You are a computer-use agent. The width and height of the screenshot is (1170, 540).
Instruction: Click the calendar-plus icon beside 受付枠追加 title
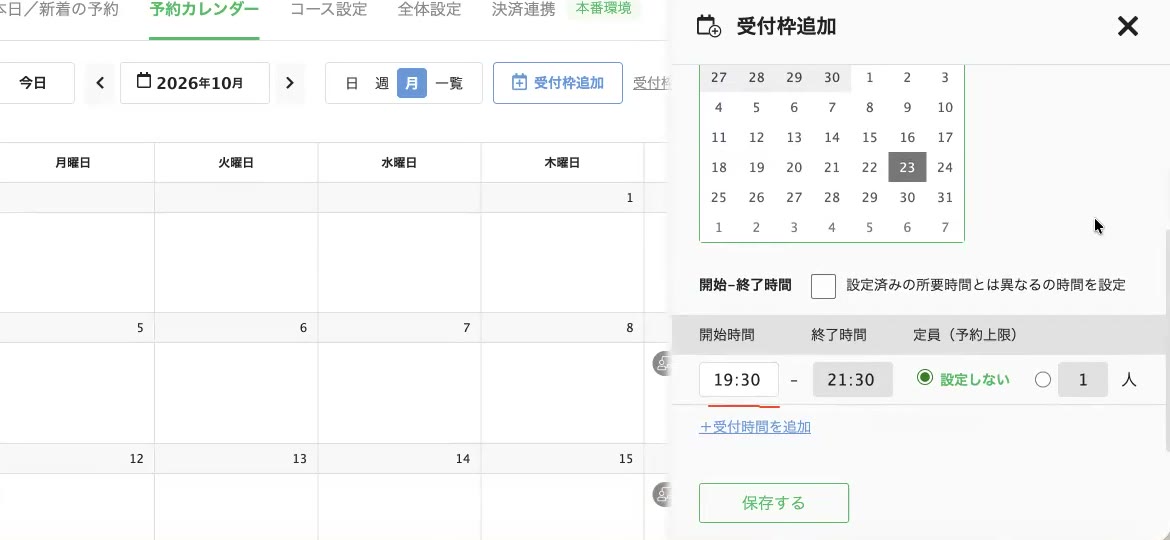708,27
